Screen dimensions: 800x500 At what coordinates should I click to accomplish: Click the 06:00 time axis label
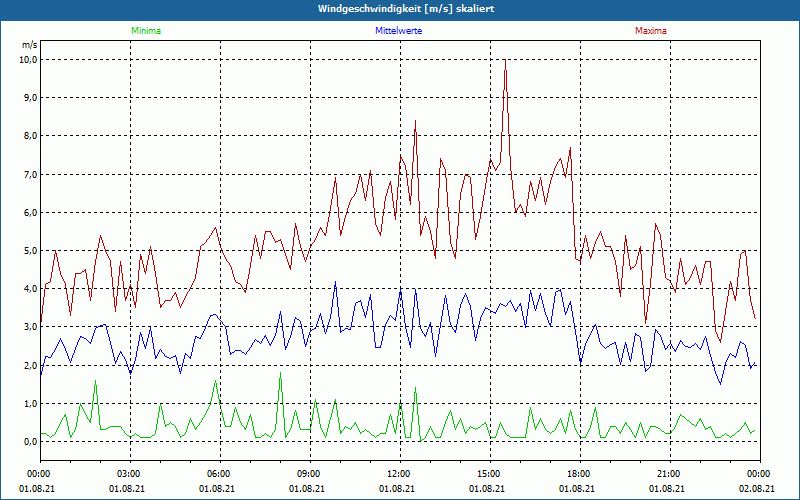(x=217, y=474)
